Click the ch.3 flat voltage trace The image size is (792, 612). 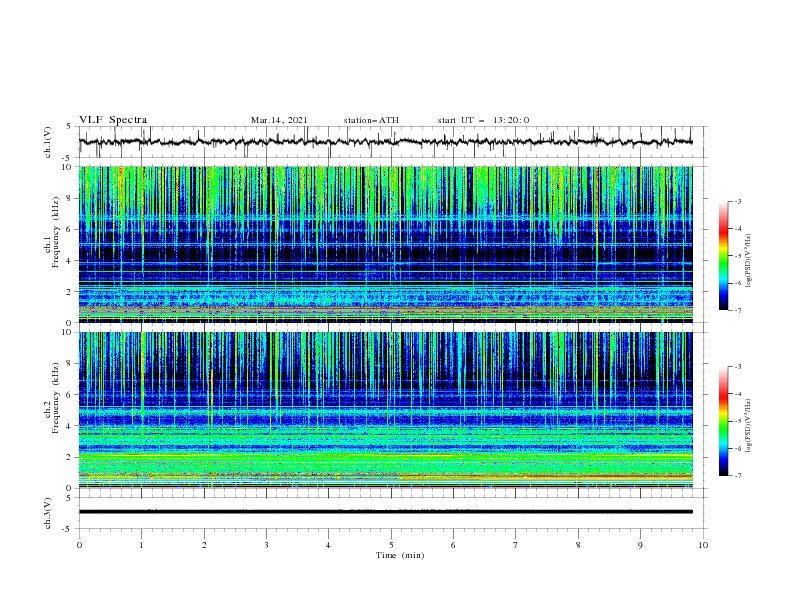click(x=385, y=512)
